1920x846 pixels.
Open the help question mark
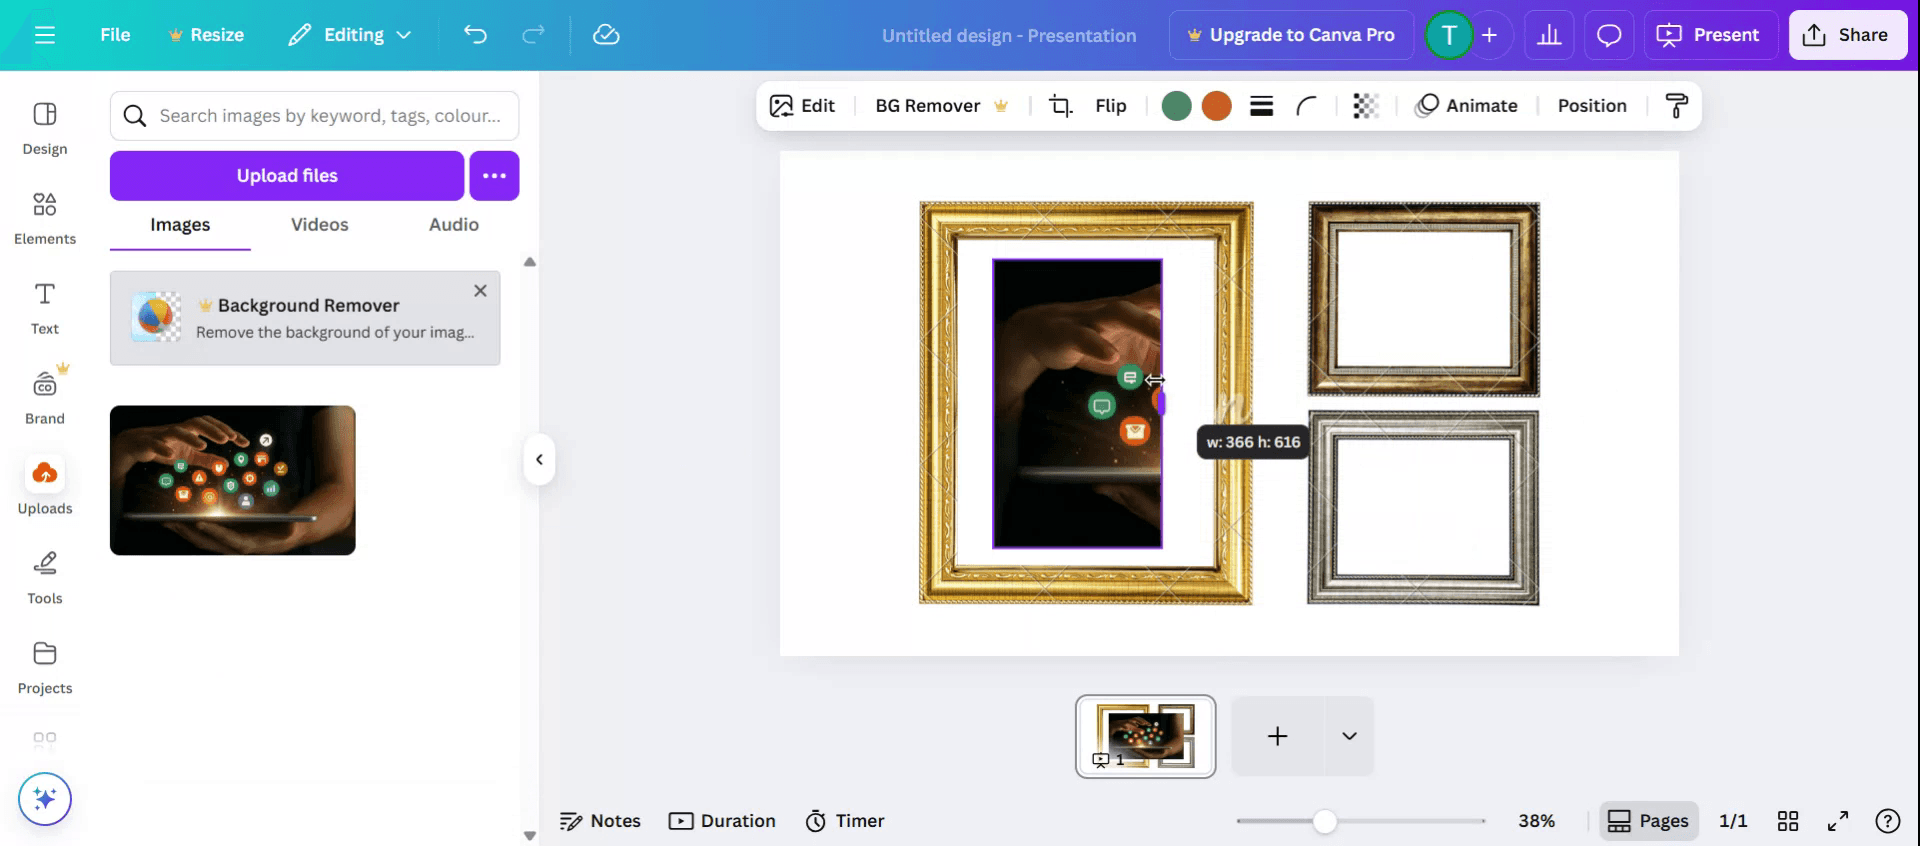[1888, 821]
